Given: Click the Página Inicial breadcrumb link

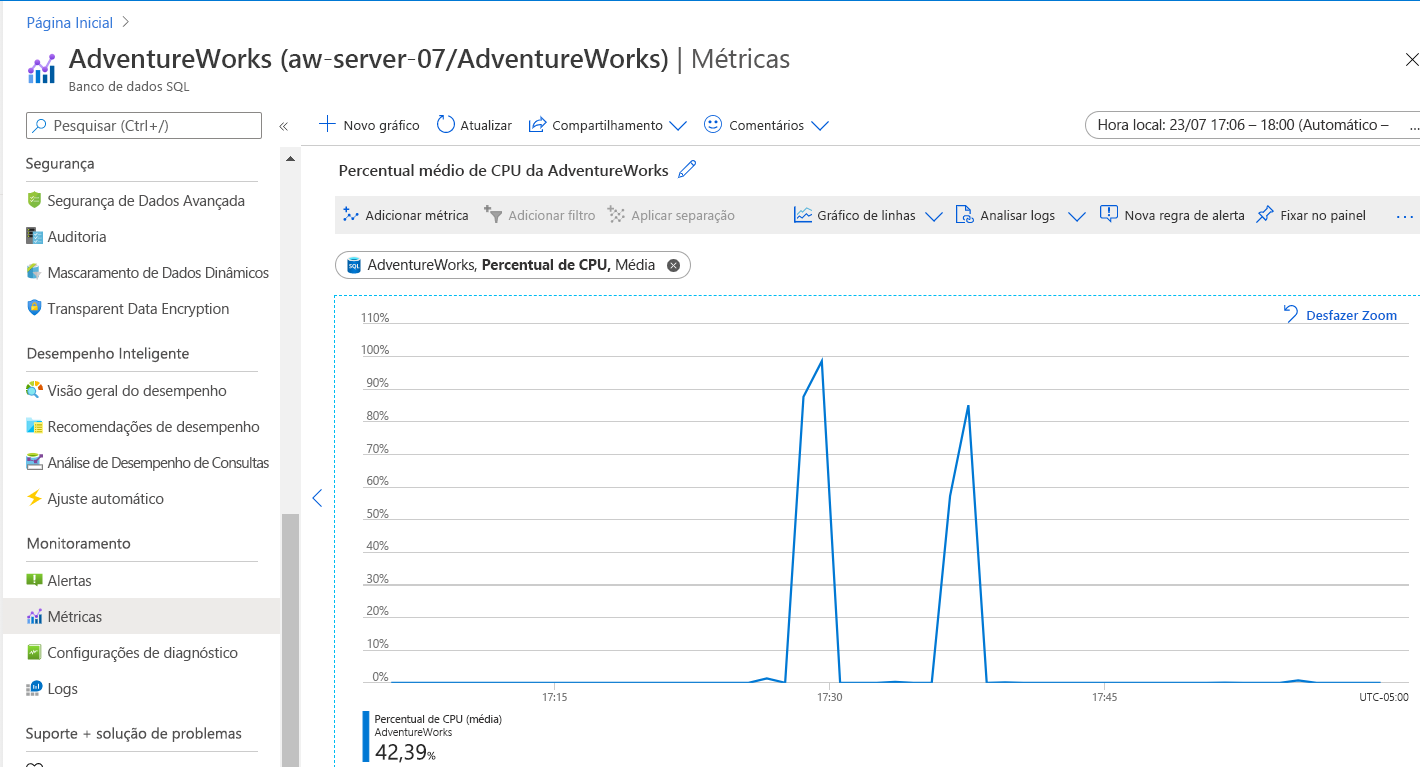Looking at the screenshot, I should coord(69,22).
